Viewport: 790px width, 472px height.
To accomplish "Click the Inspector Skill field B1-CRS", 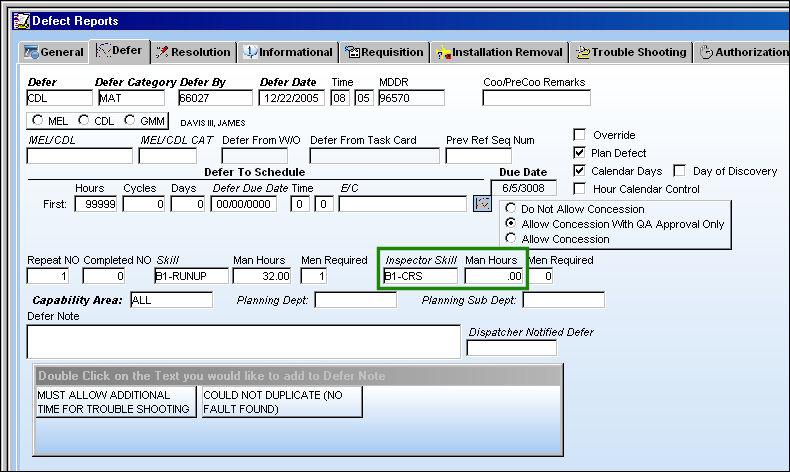I will click(x=421, y=276).
